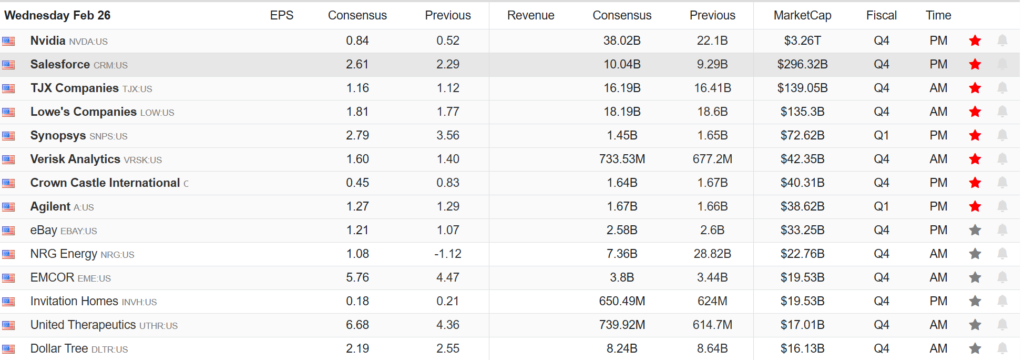Screen dimensions: 1024x360
Task: Click NRG Energy's -1.12 previous EPS
Action: 447,254
